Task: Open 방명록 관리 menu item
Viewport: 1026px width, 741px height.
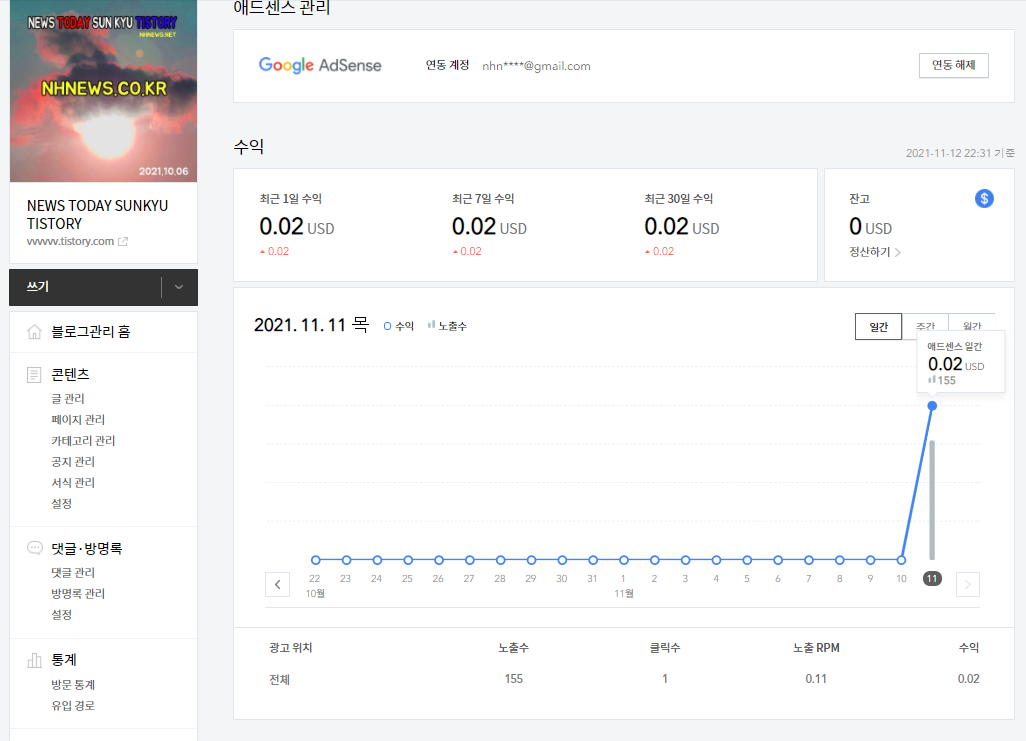Action: pyautogui.click(x=78, y=594)
